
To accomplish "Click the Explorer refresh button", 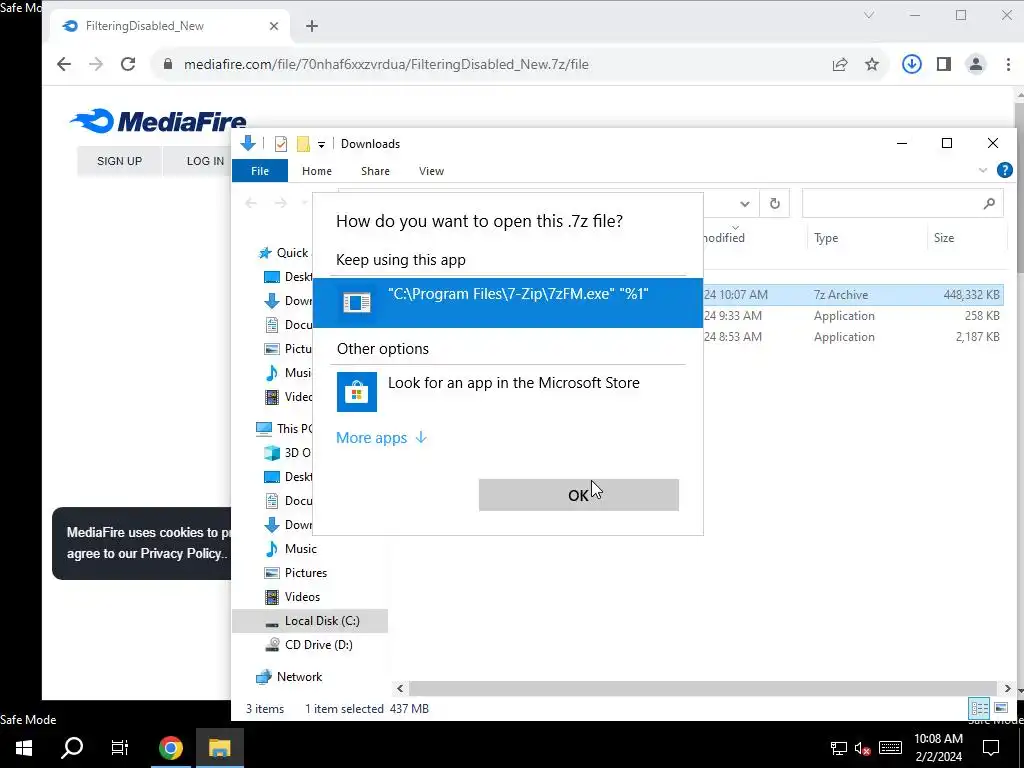I will pyautogui.click(x=775, y=203).
